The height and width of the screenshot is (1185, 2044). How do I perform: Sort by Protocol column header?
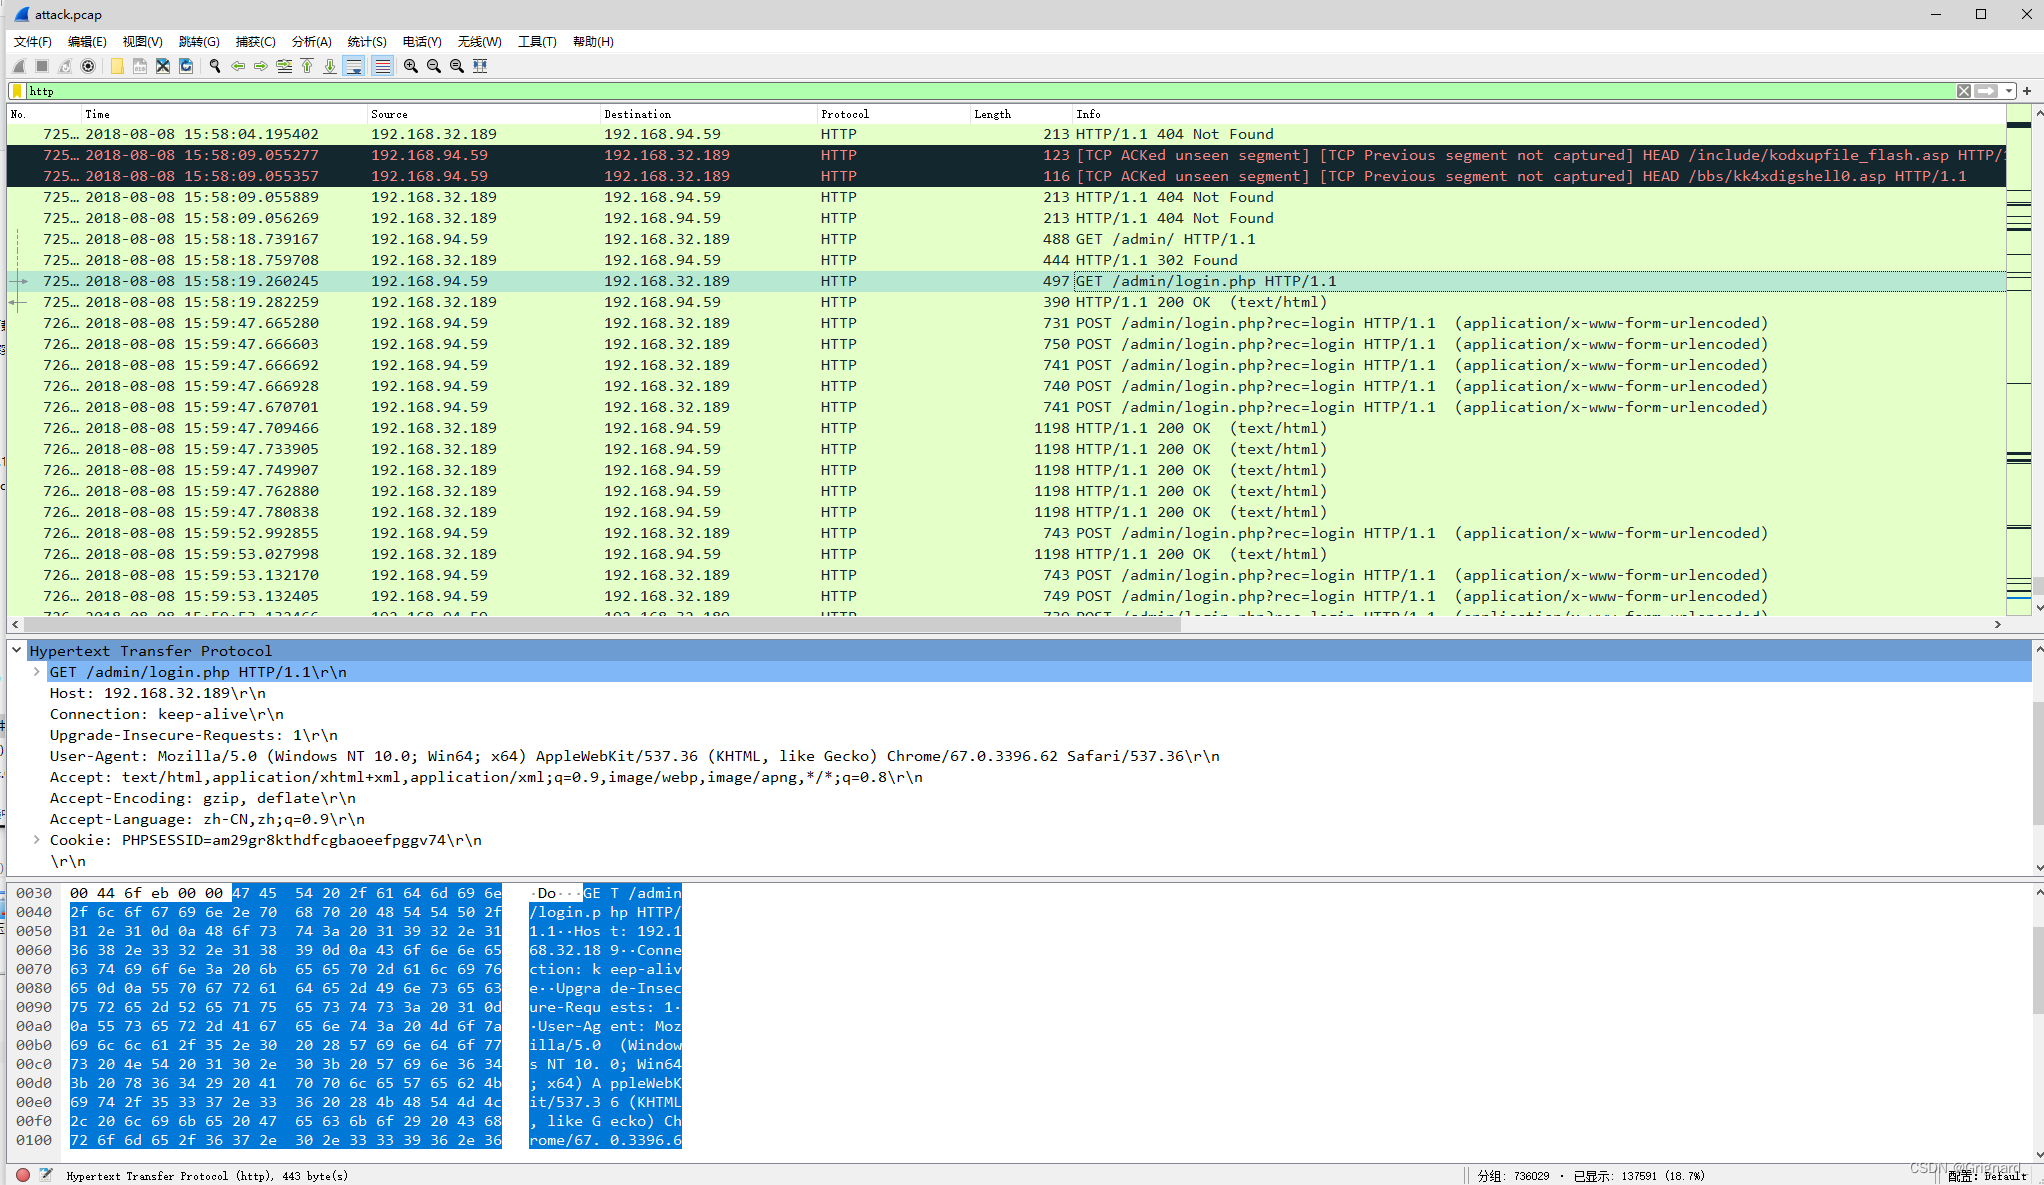click(893, 114)
